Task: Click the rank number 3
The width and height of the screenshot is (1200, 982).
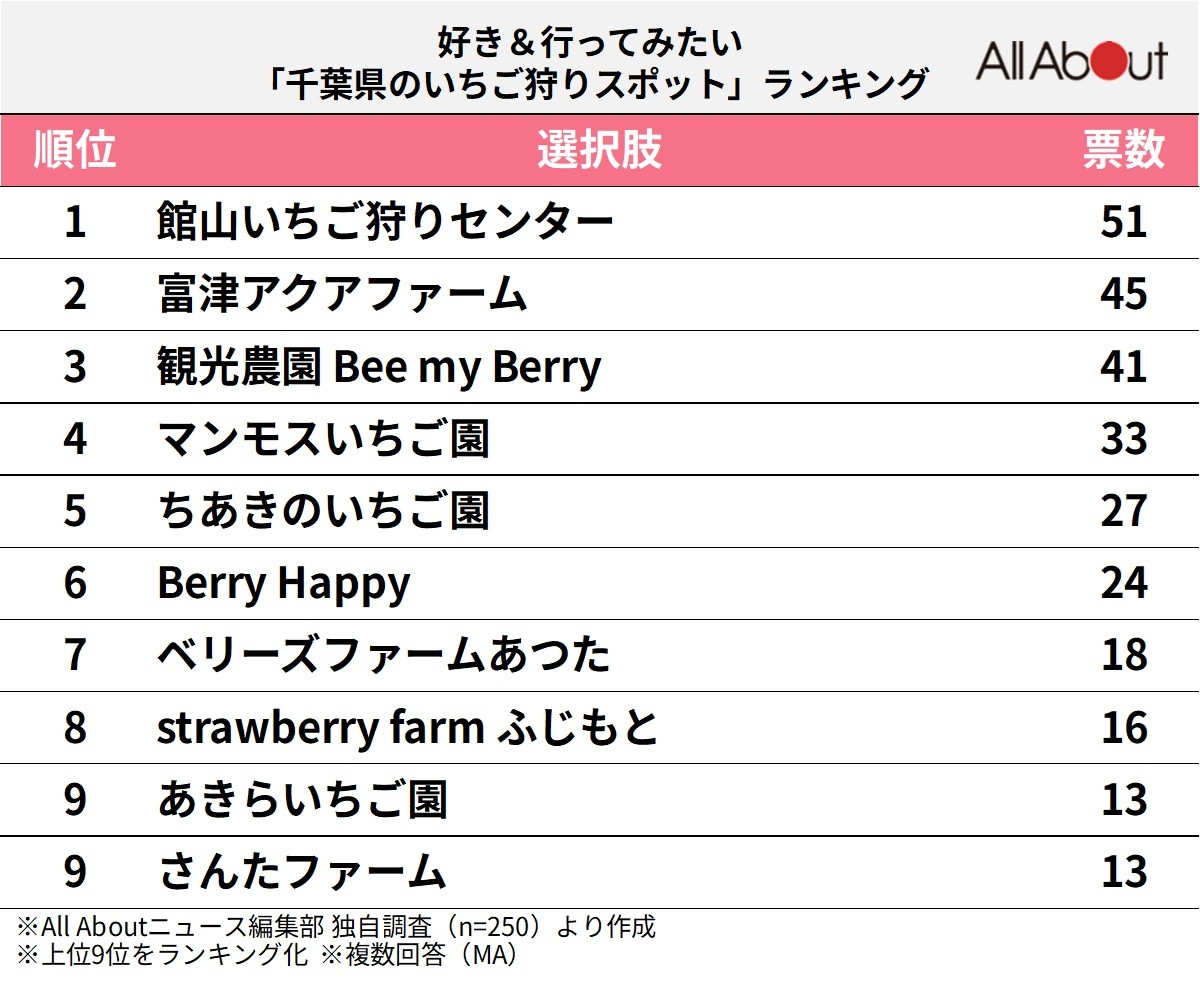Action: coord(75,367)
